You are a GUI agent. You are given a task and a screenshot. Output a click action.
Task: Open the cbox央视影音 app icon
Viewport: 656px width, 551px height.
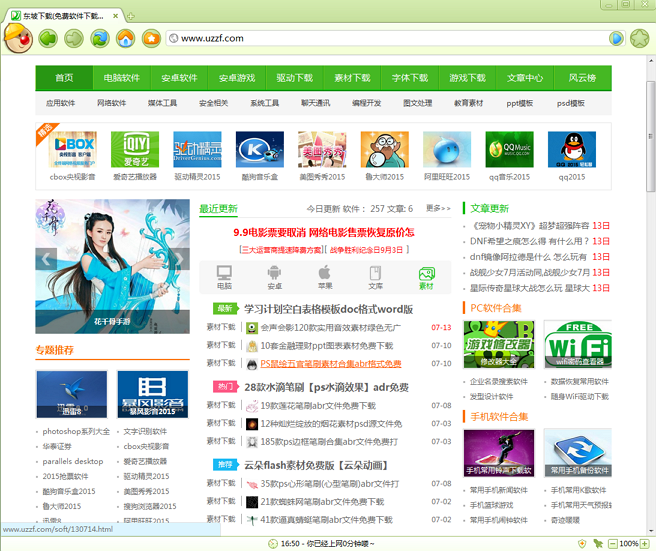click(x=72, y=149)
